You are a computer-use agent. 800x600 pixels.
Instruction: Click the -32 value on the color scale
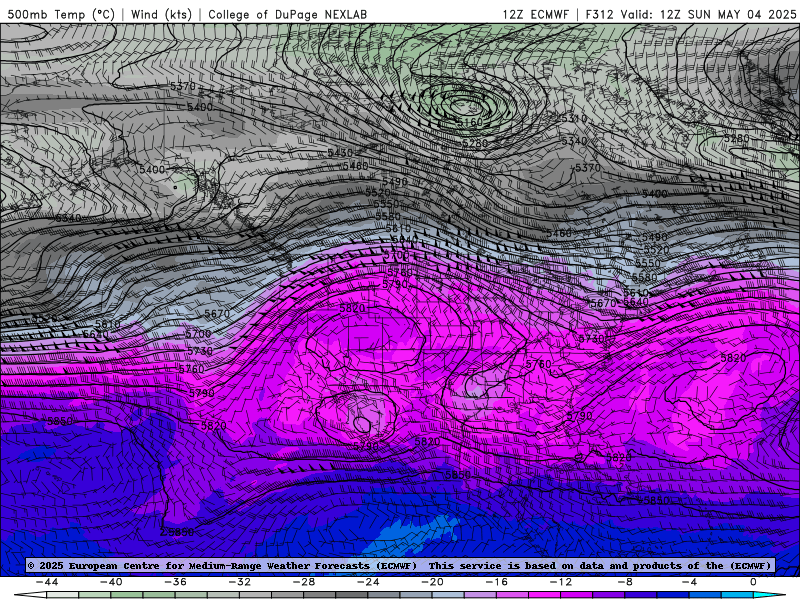point(239,582)
